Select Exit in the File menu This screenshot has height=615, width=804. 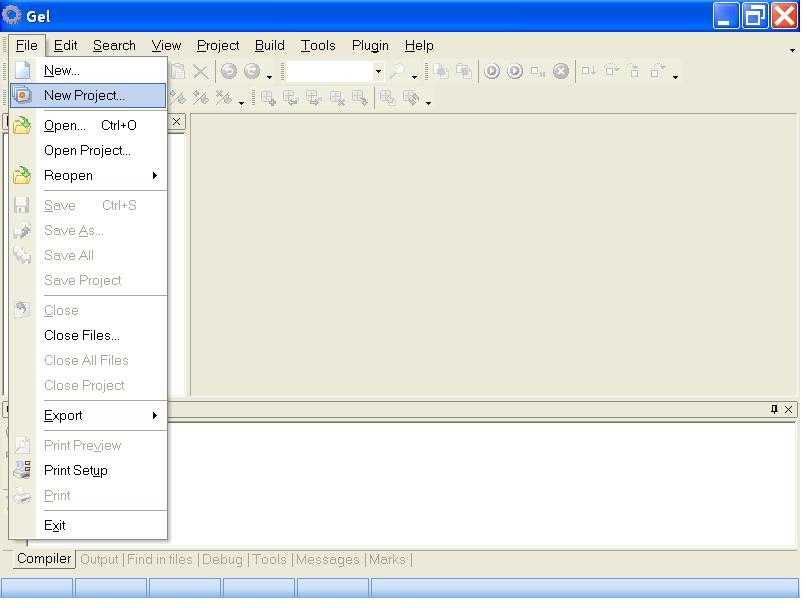click(x=55, y=526)
